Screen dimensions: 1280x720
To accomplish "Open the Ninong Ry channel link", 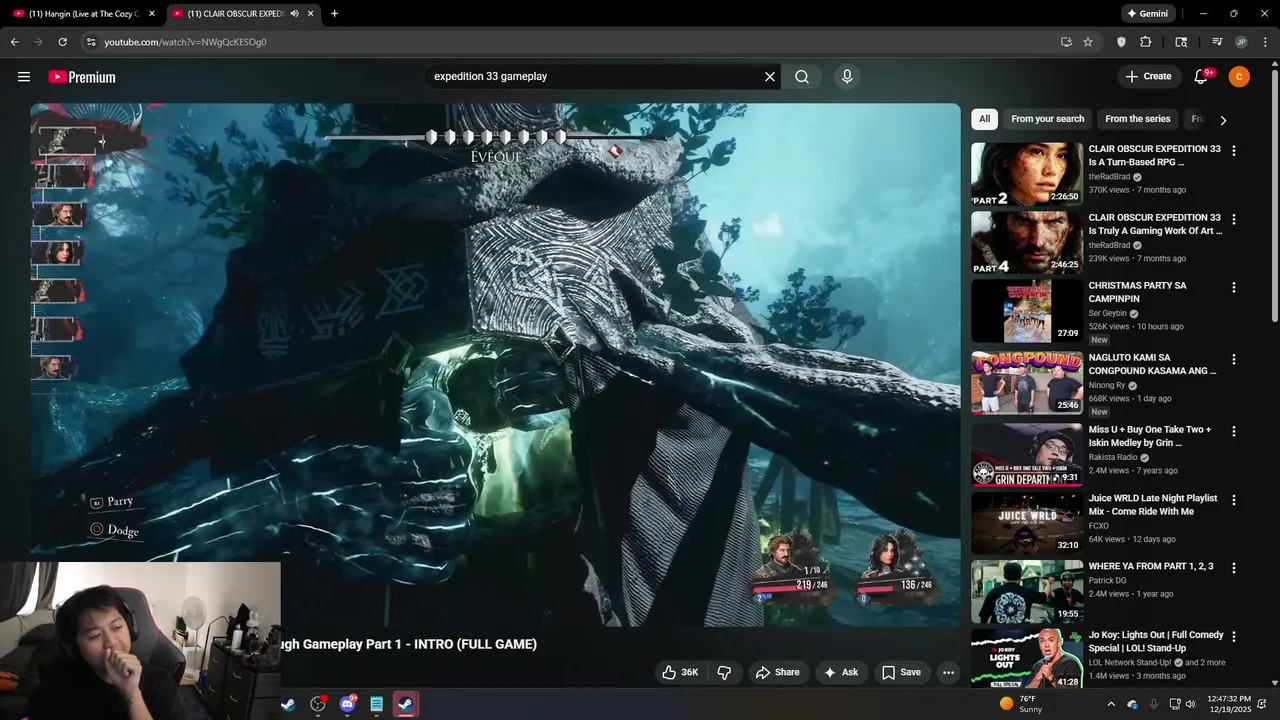I will click(1108, 385).
